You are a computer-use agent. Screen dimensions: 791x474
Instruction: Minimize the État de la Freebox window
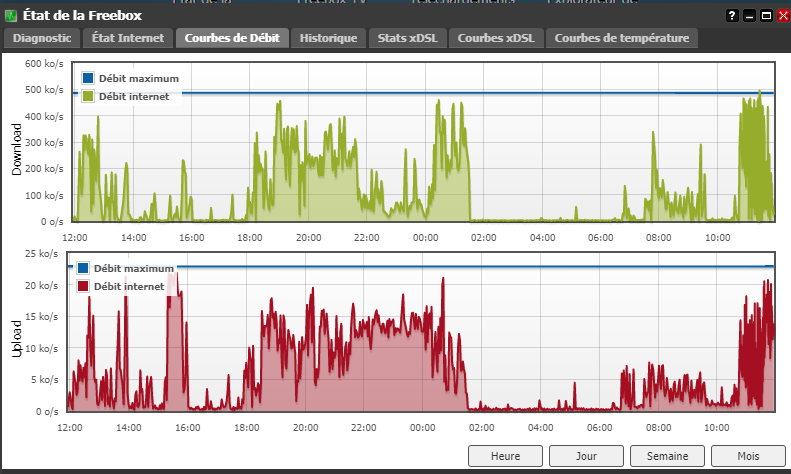749,16
